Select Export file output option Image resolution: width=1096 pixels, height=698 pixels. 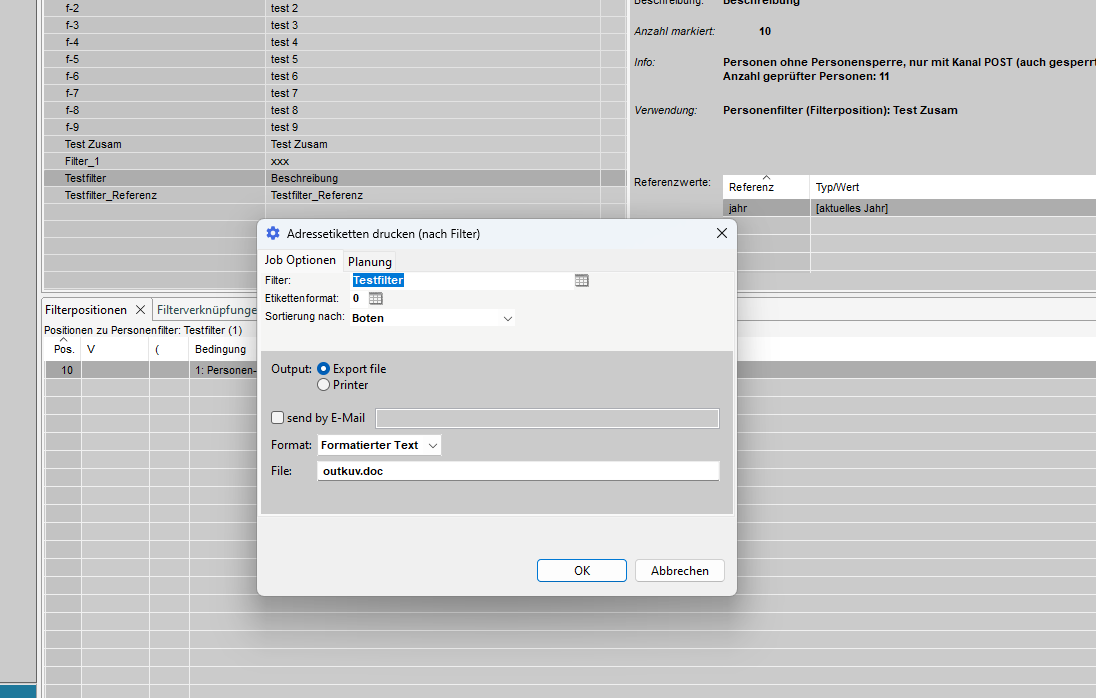tap(324, 369)
